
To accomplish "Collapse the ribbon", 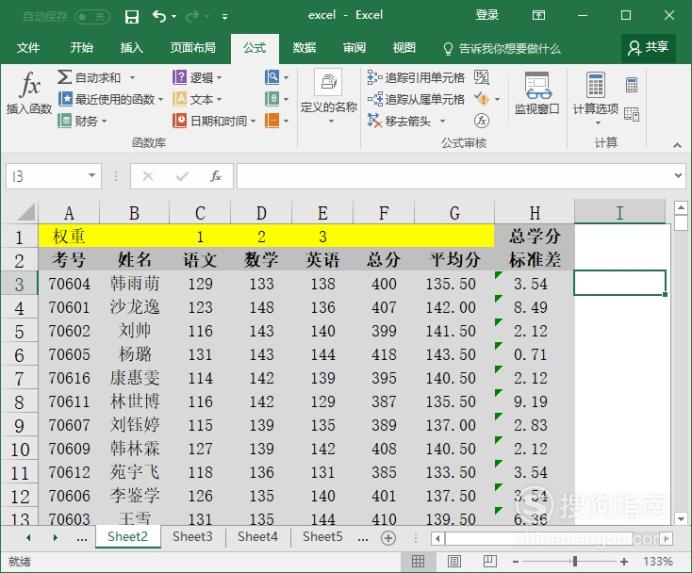I will tap(677, 145).
